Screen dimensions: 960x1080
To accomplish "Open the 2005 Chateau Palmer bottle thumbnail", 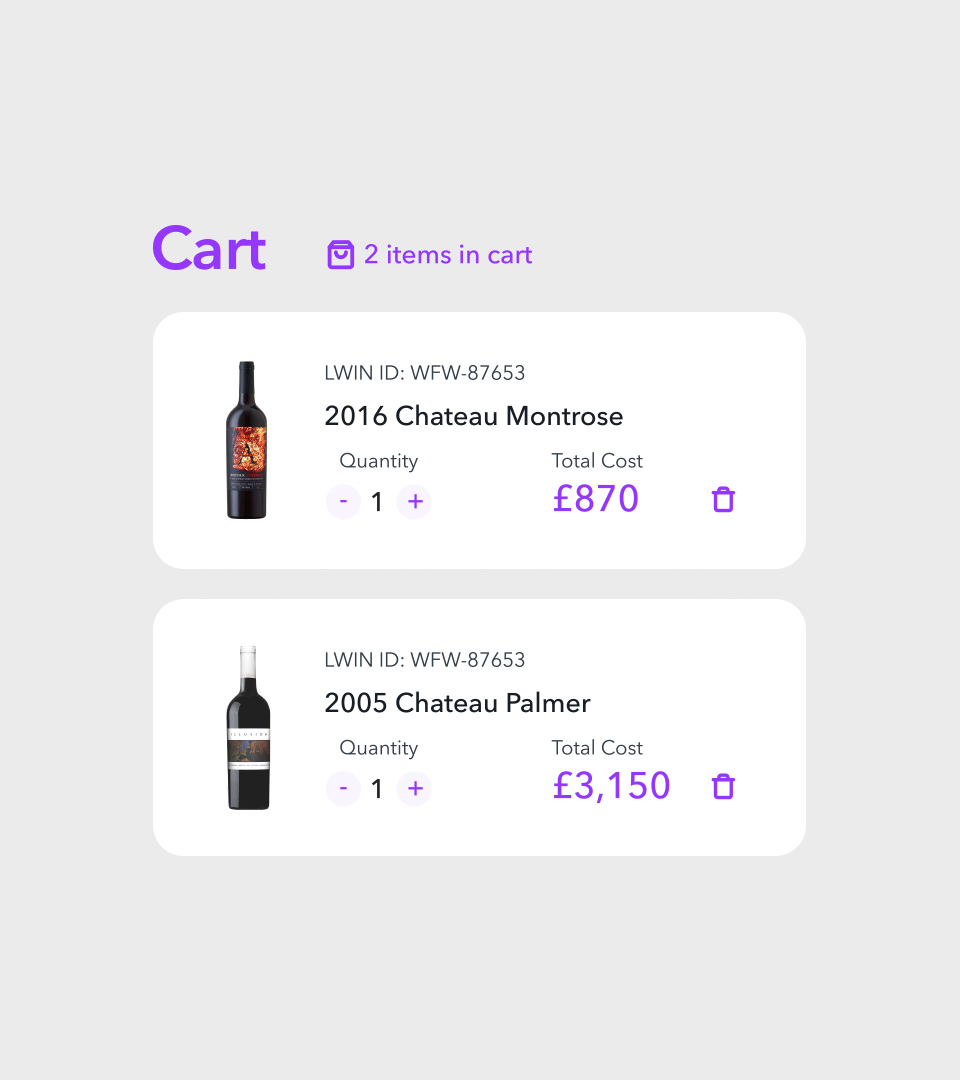I will 247,727.
